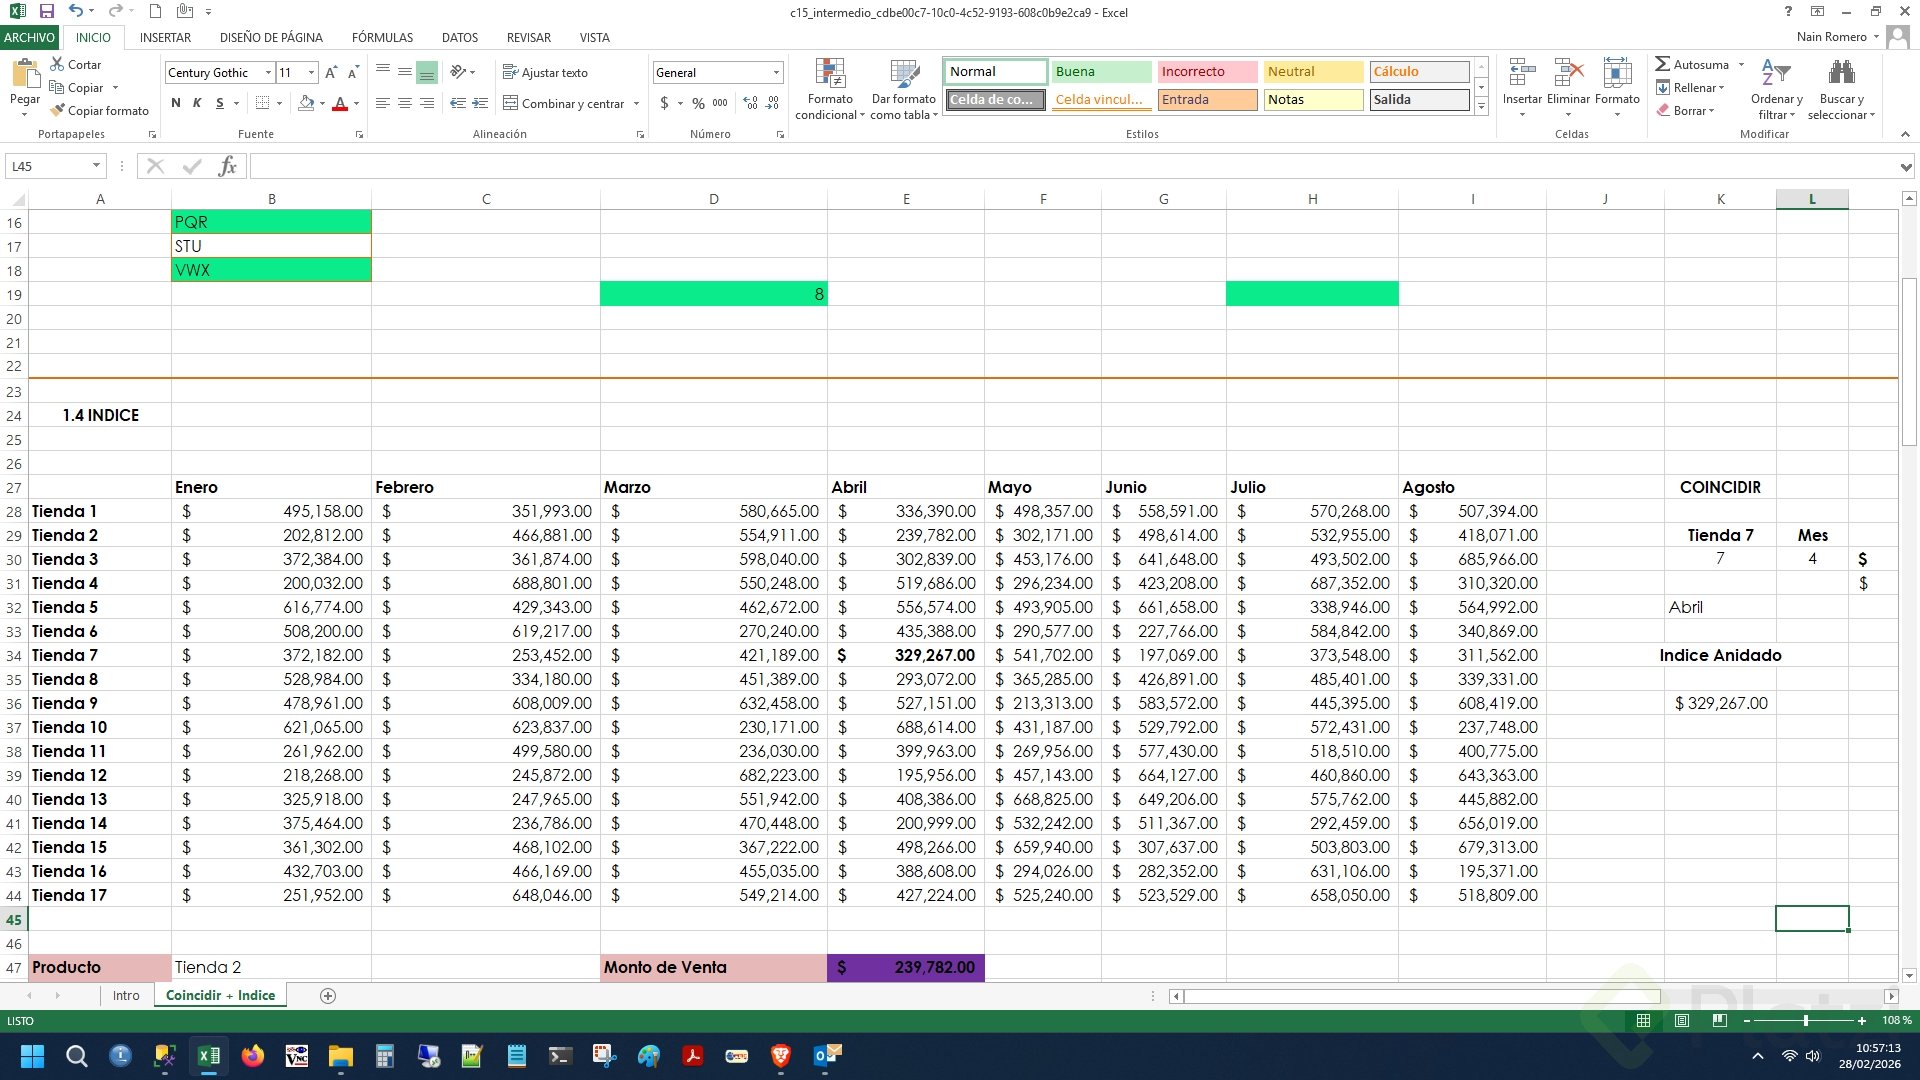The width and height of the screenshot is (1920, 1080).
Task: Click the Insert Function fx icon
Action: 227,166
